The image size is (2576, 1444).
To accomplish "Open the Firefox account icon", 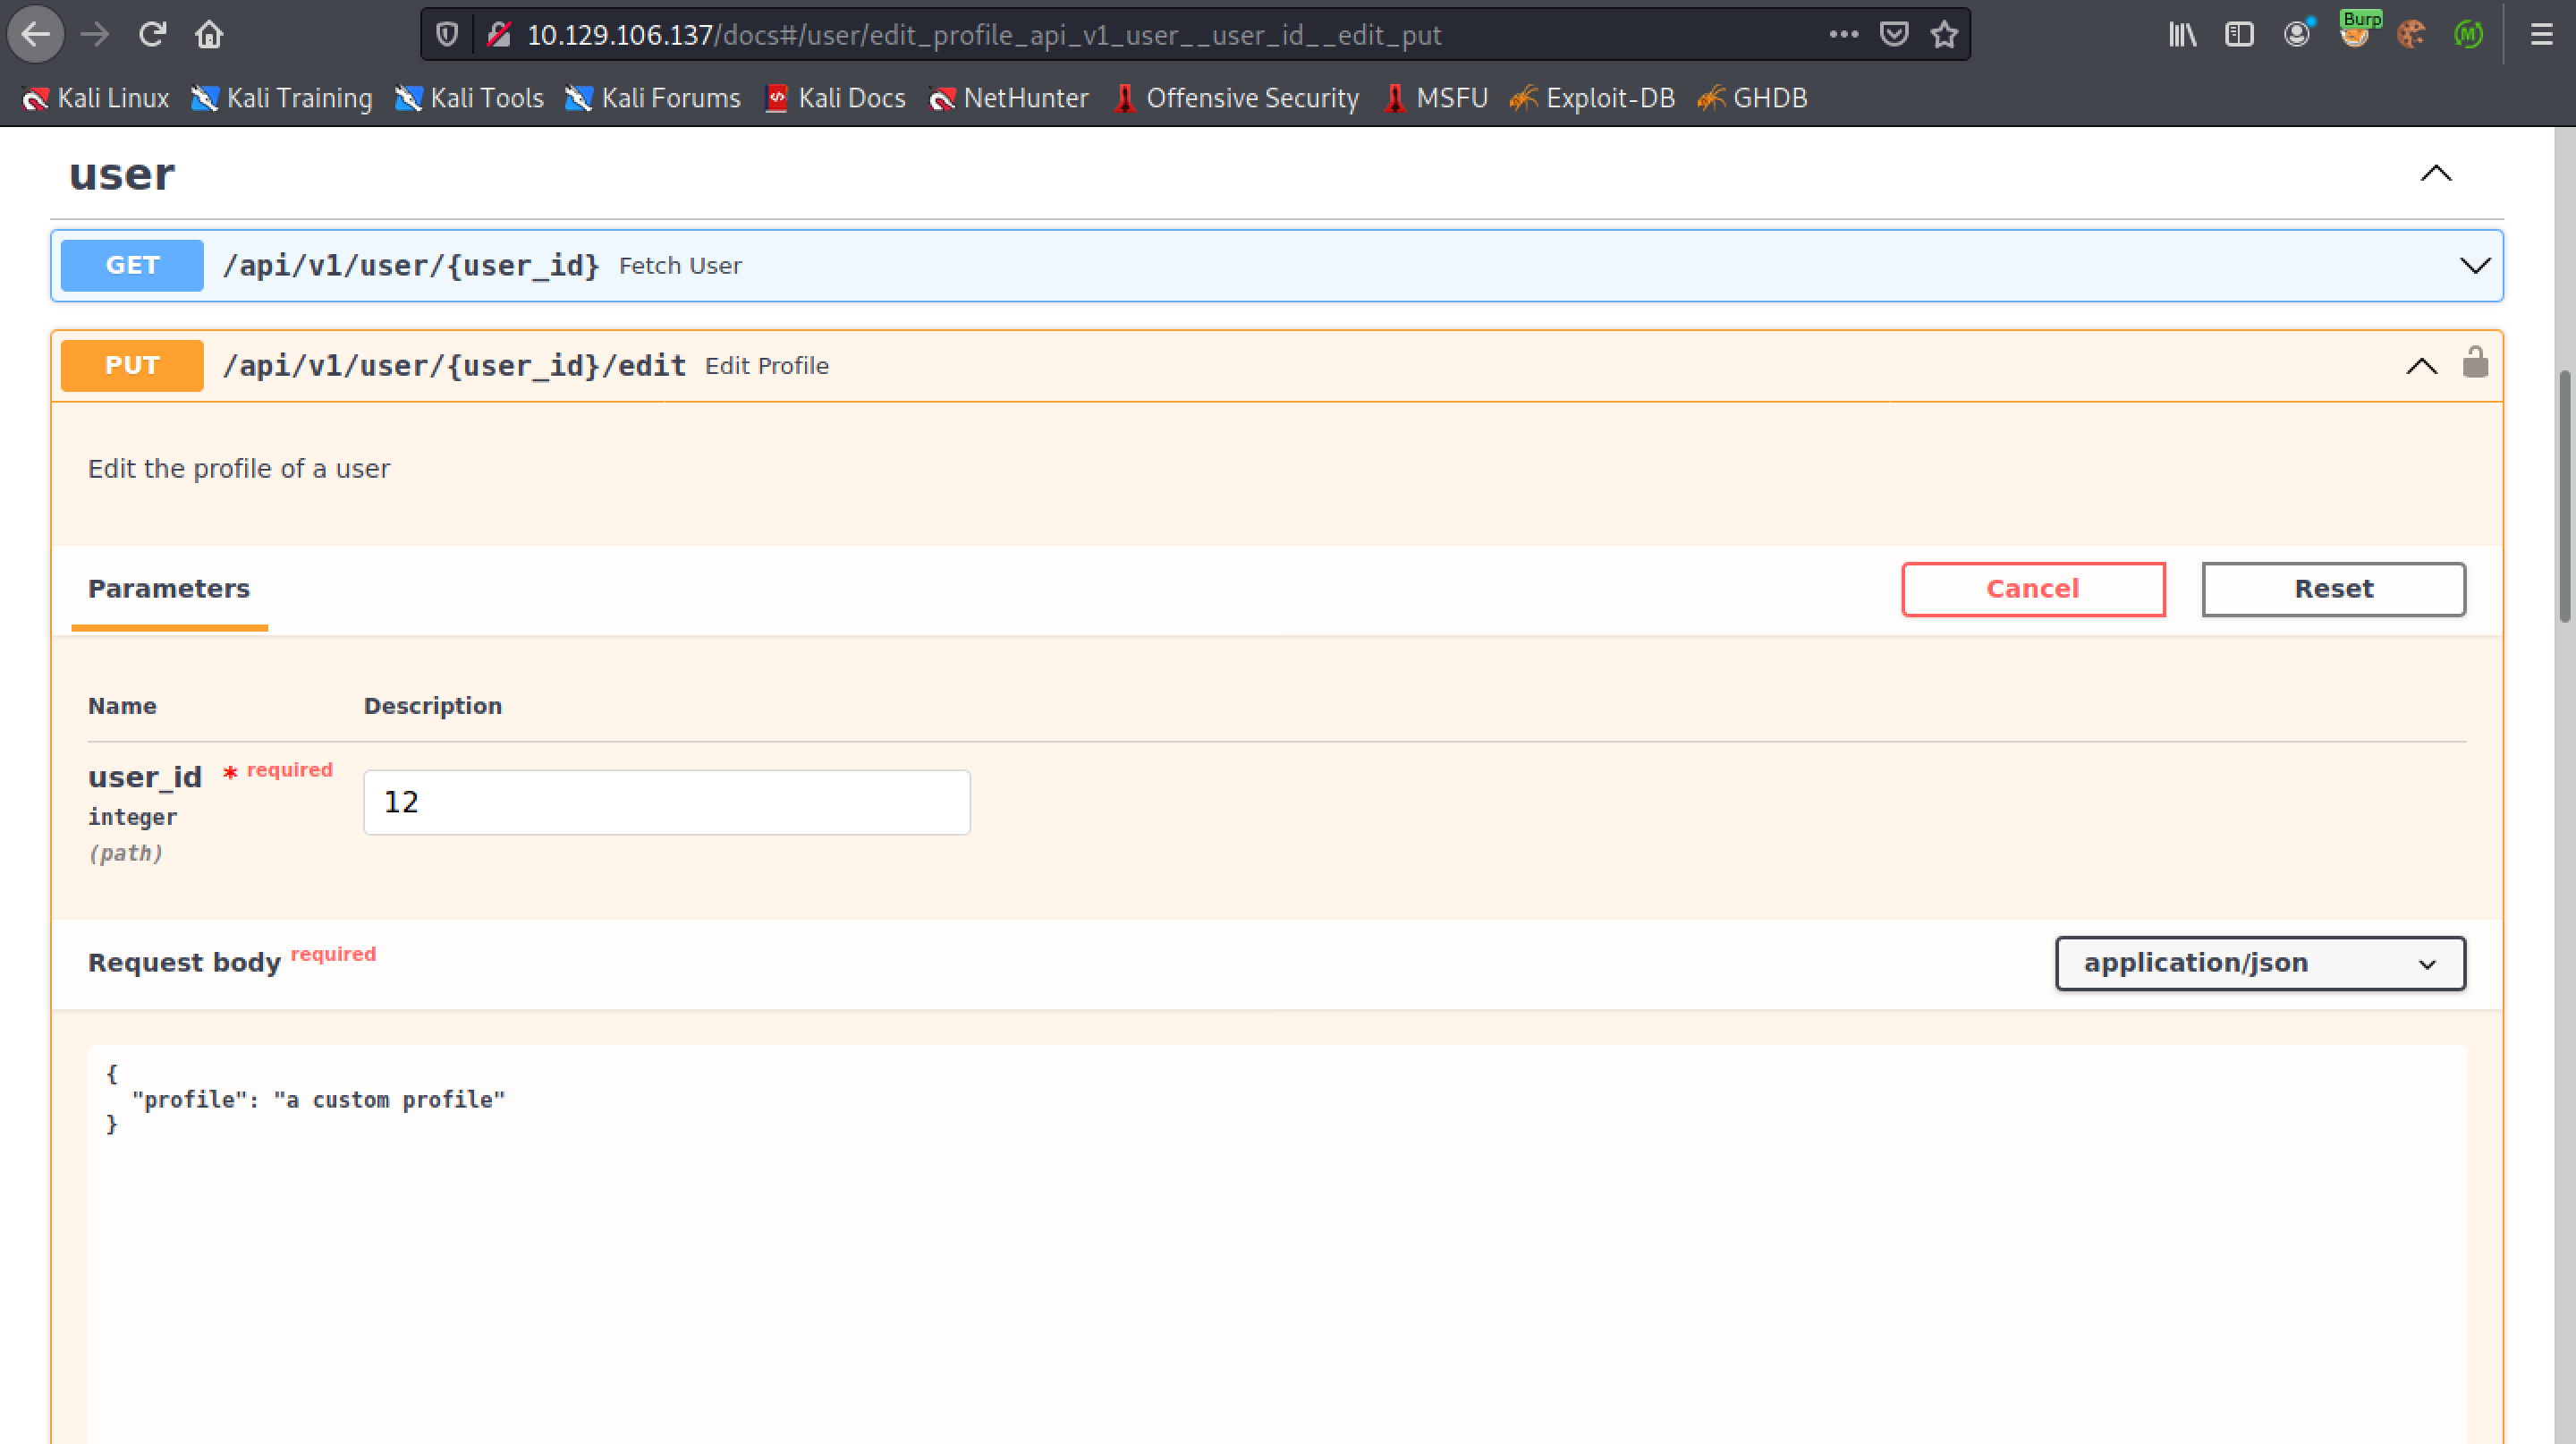I will point(2297,35).
